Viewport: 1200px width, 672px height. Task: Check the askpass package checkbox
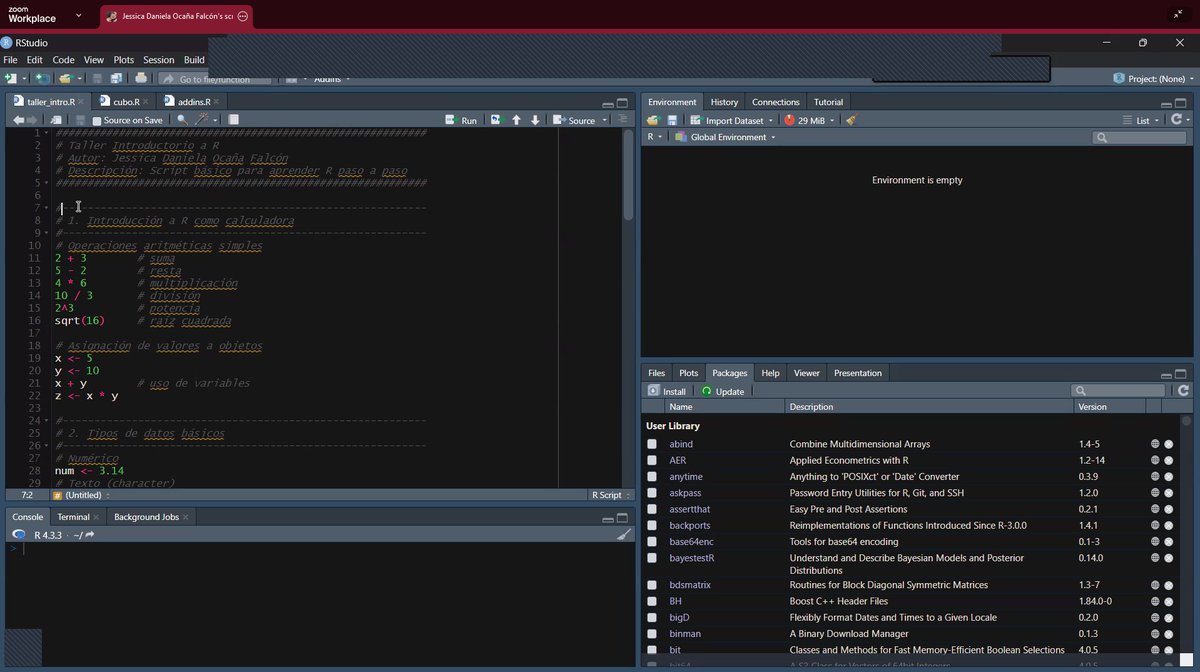coord(652,493)
